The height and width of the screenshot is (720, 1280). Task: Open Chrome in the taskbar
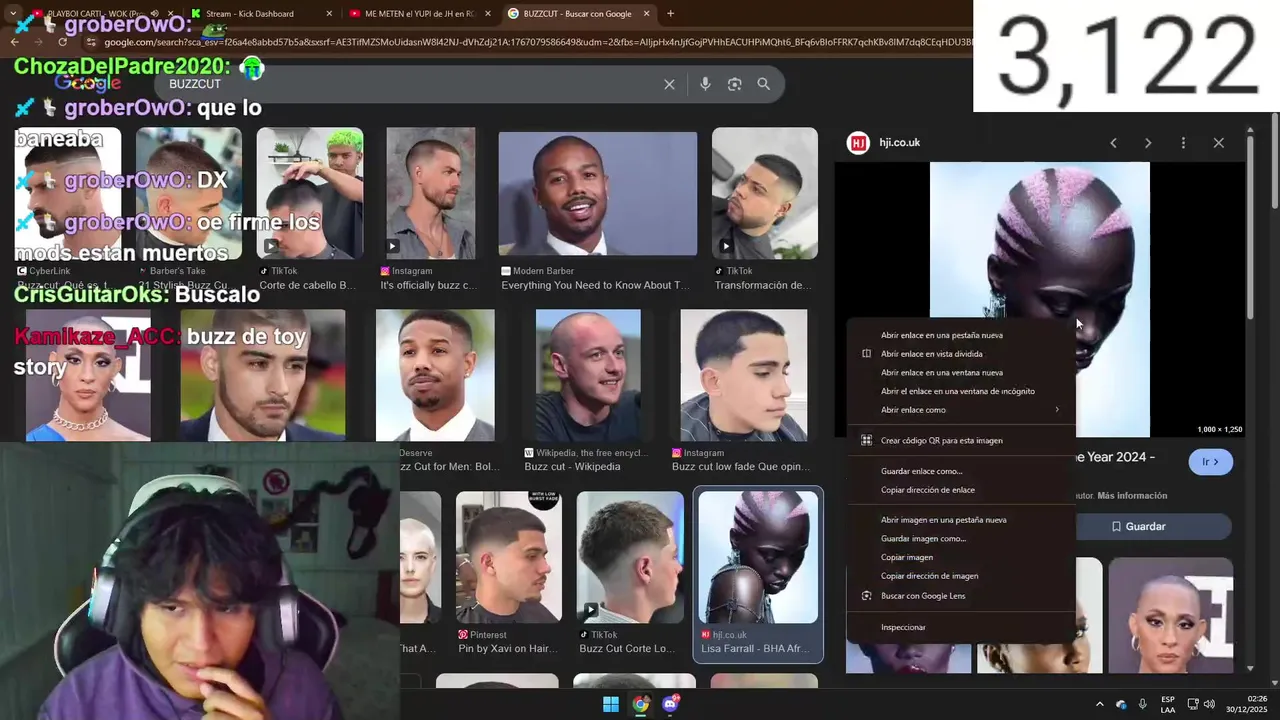pyautogui.click(x=640, y=704)
